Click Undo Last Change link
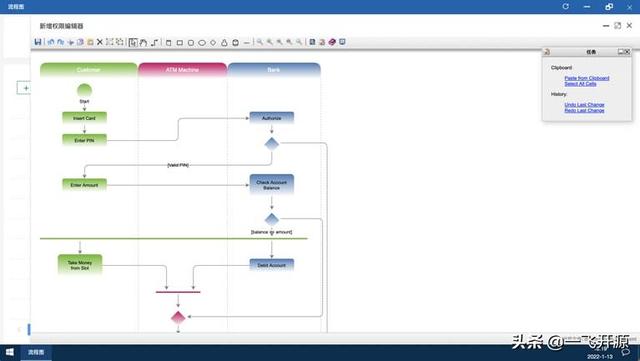640x361 pixels. point(584,105)
